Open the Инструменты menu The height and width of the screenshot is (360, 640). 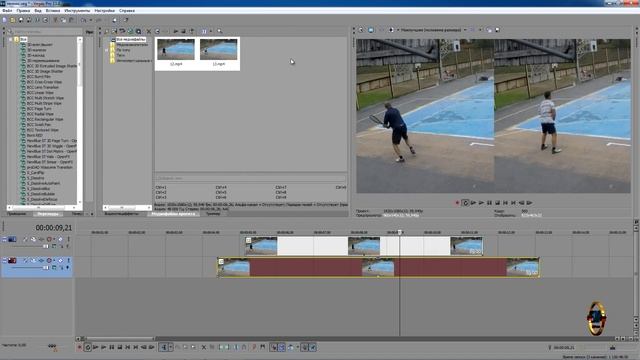[77, 11]
